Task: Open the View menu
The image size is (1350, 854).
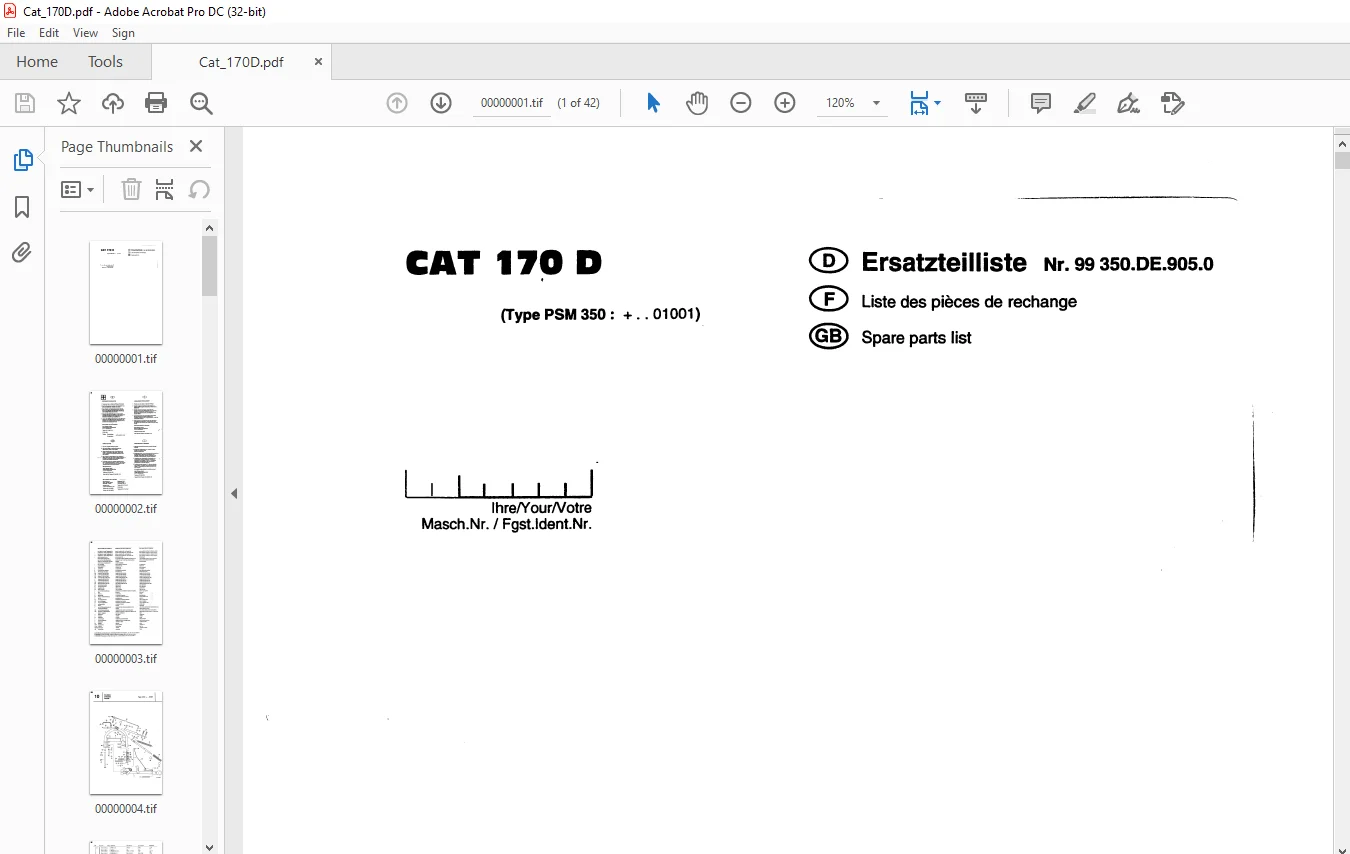Action: click(85, 33)
